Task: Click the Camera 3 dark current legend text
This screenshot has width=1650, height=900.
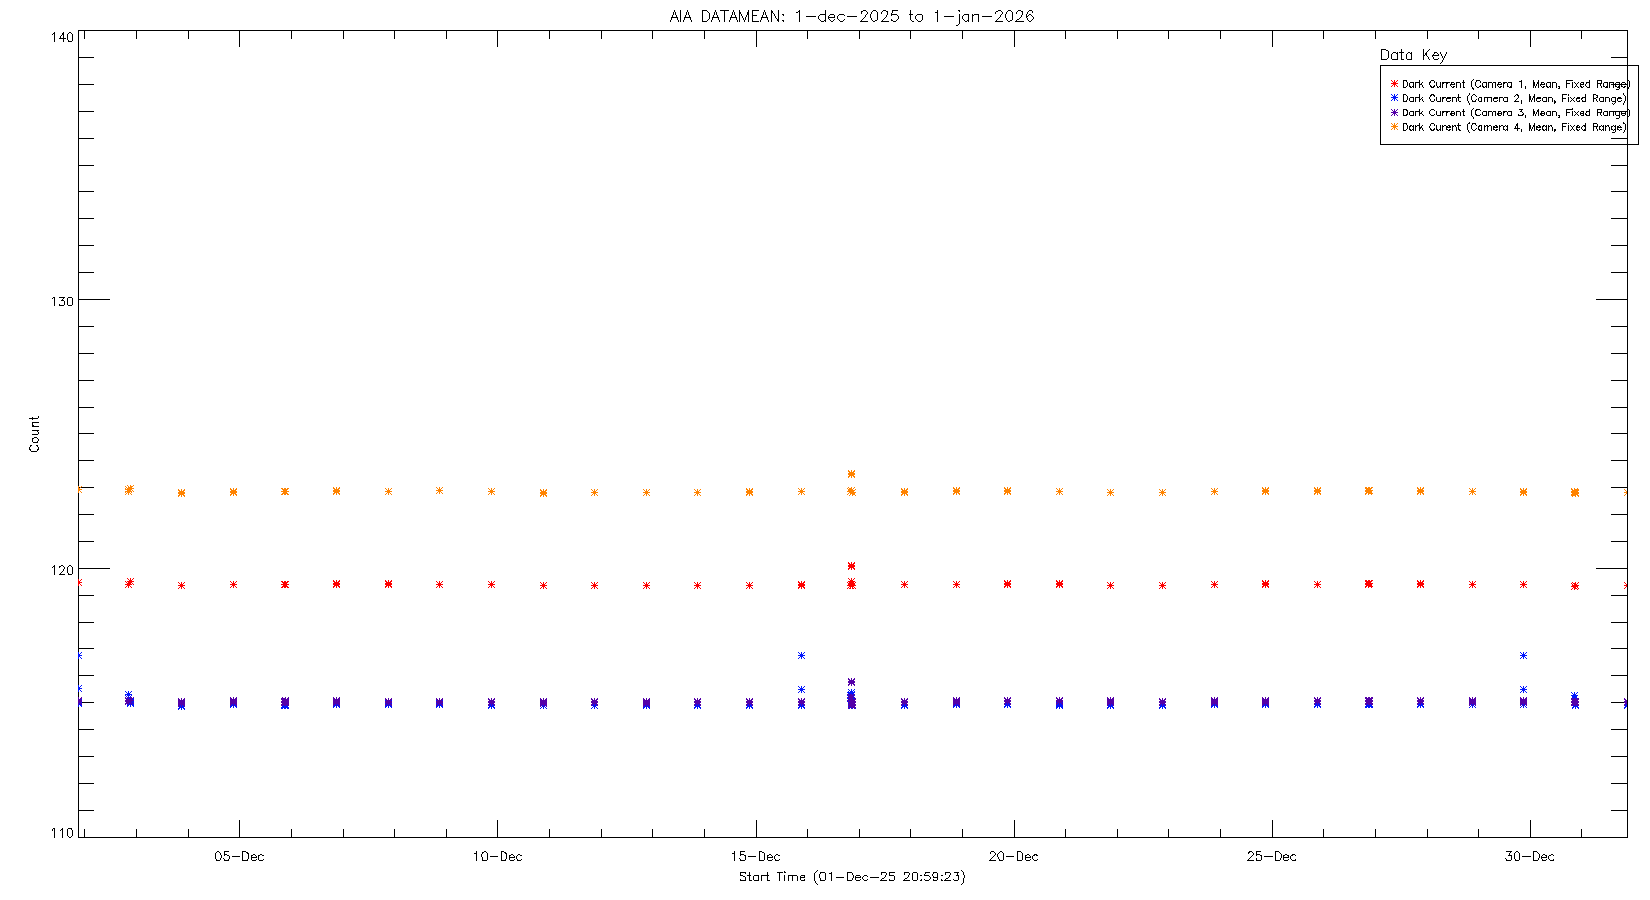Action: (x=1515, y=113)
